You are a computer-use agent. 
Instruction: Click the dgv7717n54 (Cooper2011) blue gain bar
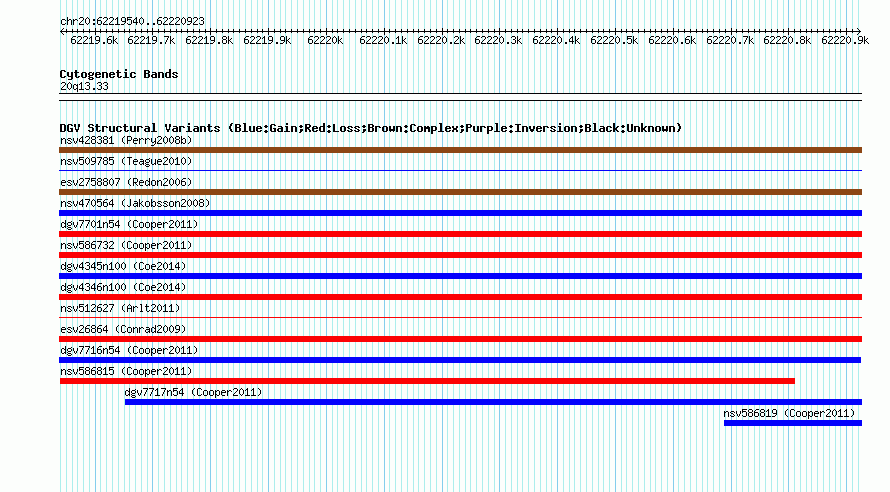[493, 402]
